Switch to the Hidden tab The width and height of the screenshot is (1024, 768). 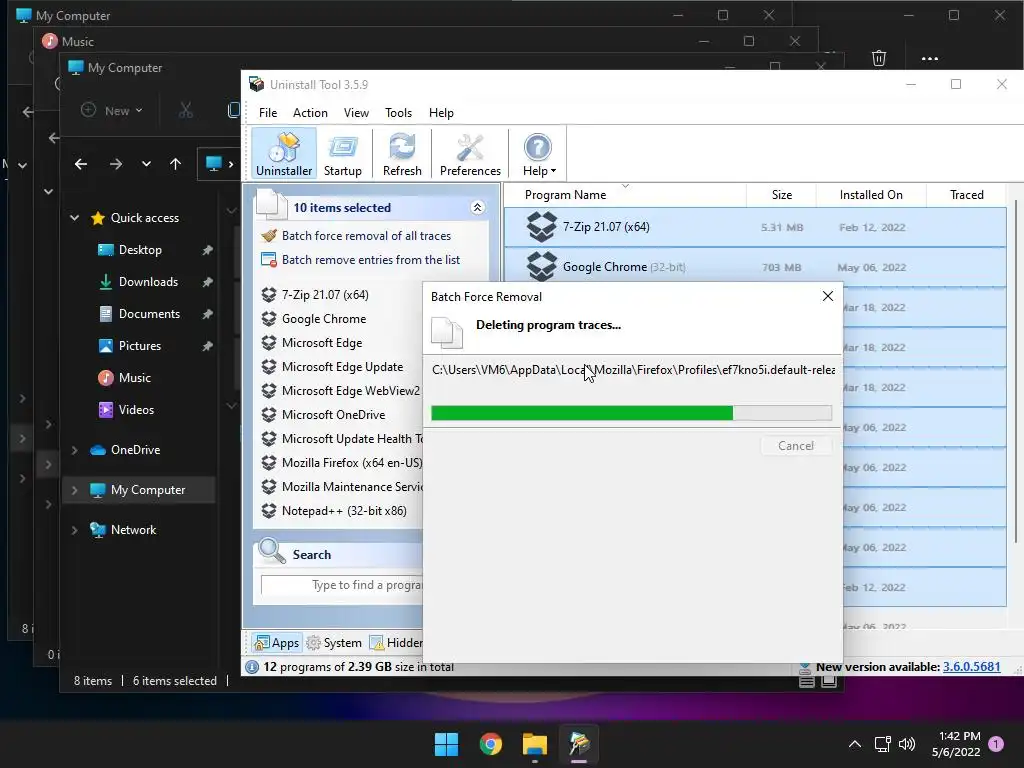tap(396, 643)
